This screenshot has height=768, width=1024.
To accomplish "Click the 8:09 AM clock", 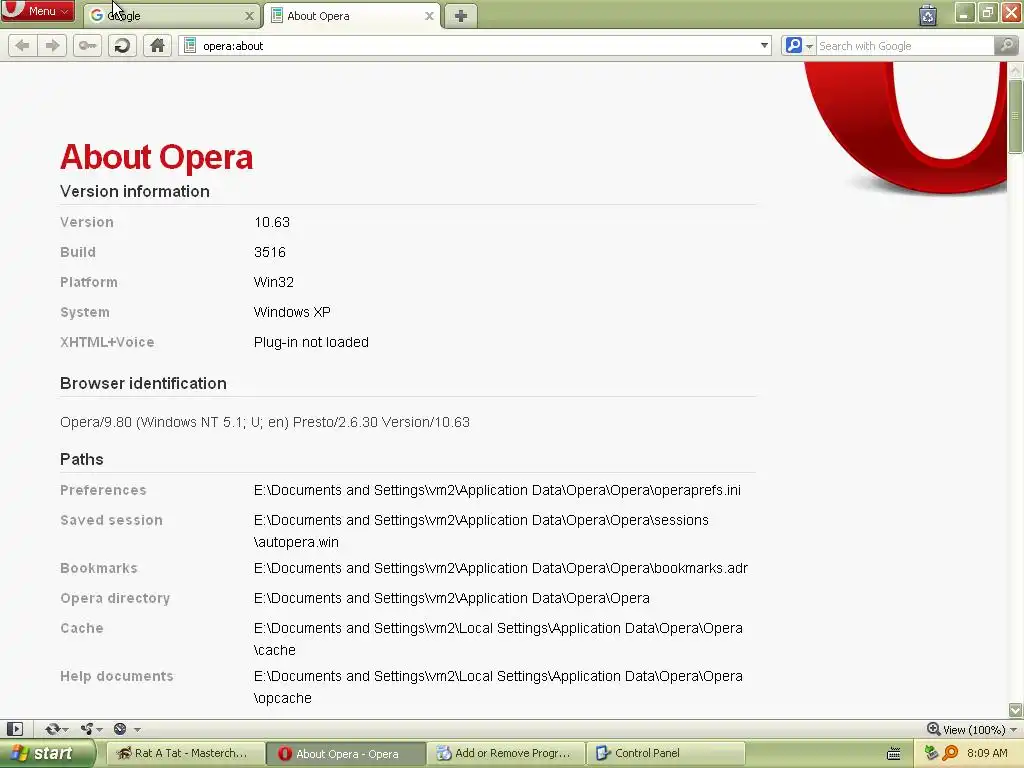I will 987,753.
